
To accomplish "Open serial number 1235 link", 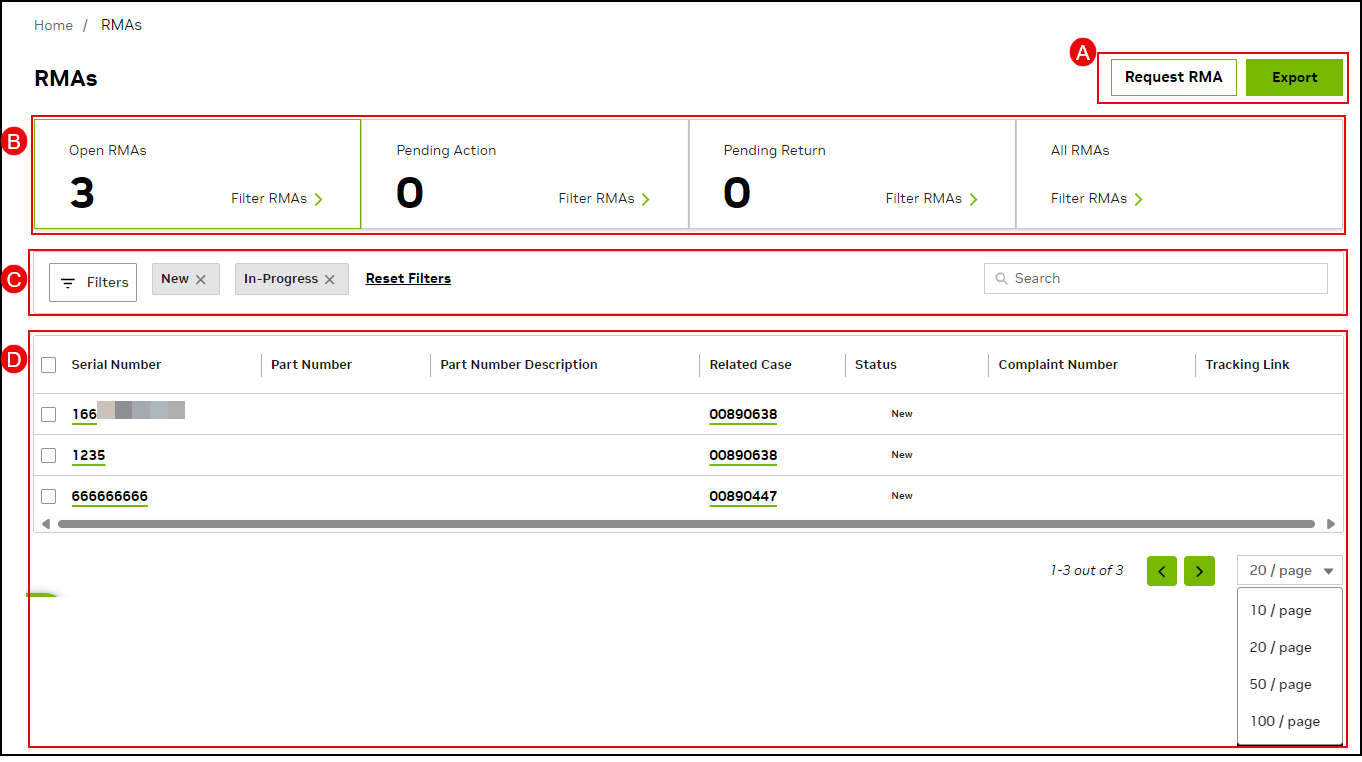I will pyautogui.click(x=88, y=455).
